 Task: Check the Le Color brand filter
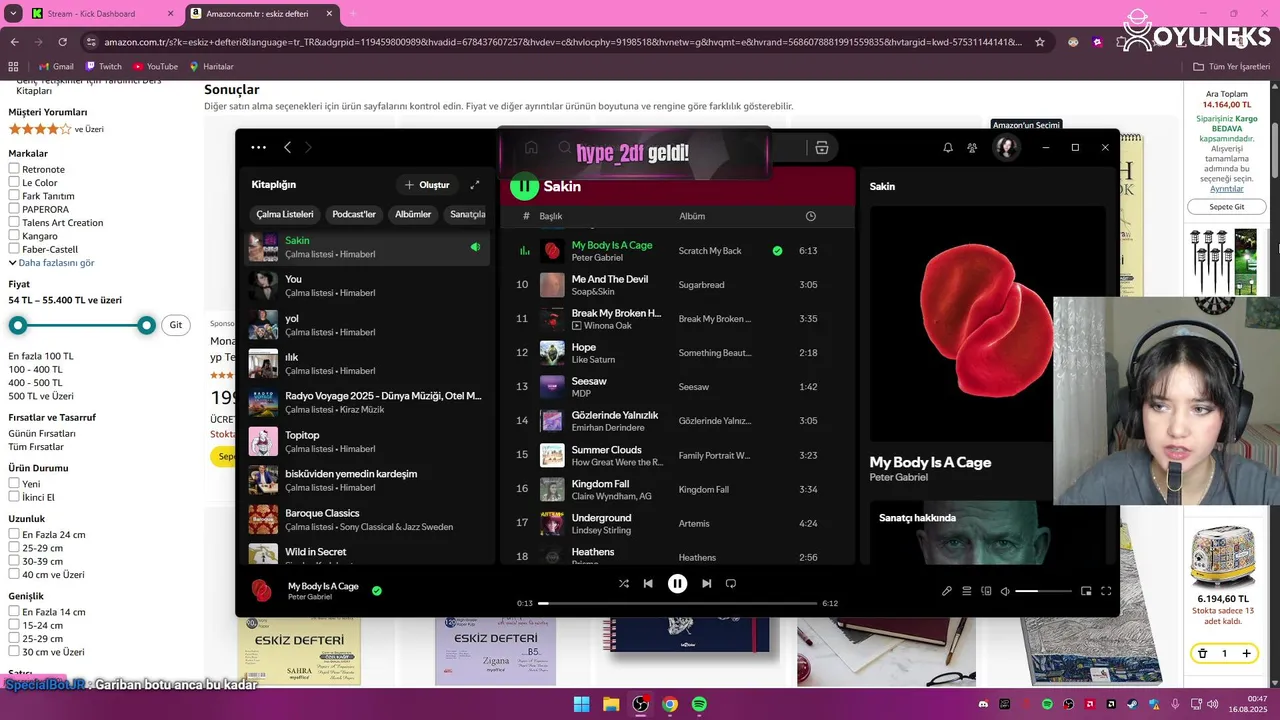14,182
